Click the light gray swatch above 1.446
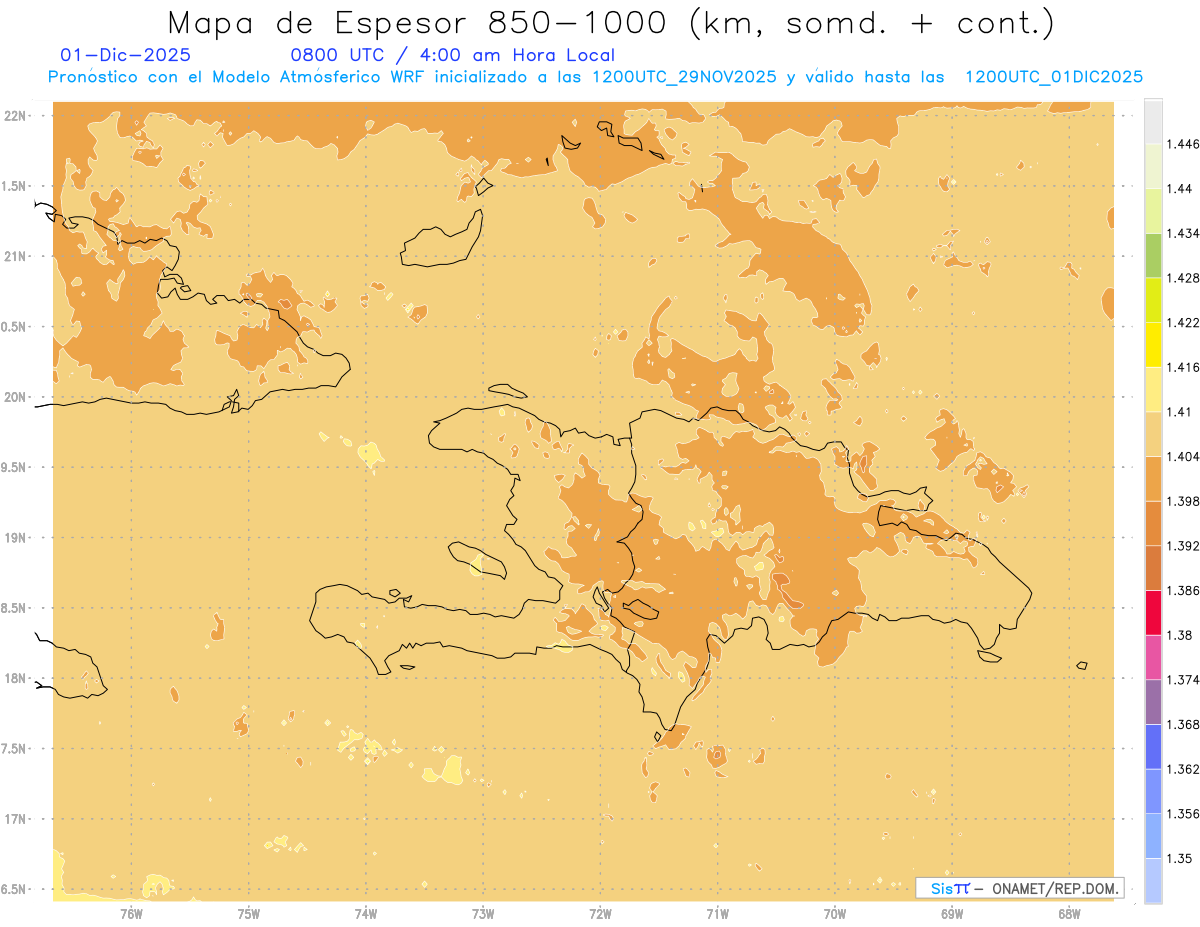 click(1154, 121)
